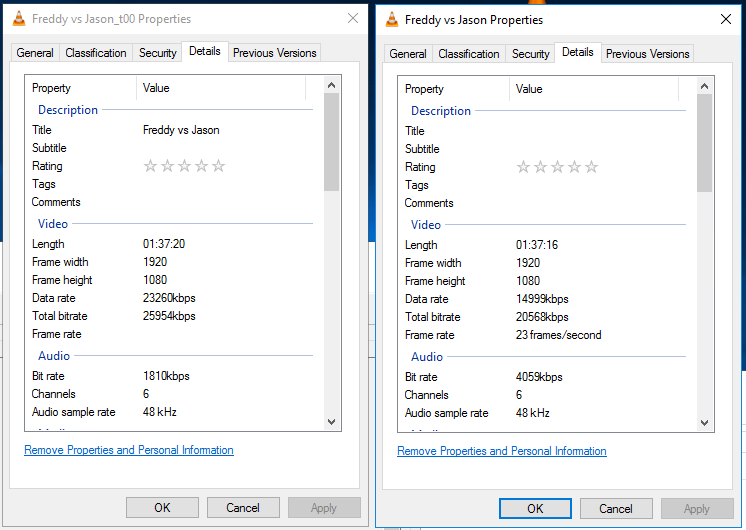Click Total bitrate value 25954kbps
The width and height of the screenshot is (746, 530).
click(169, 316)
